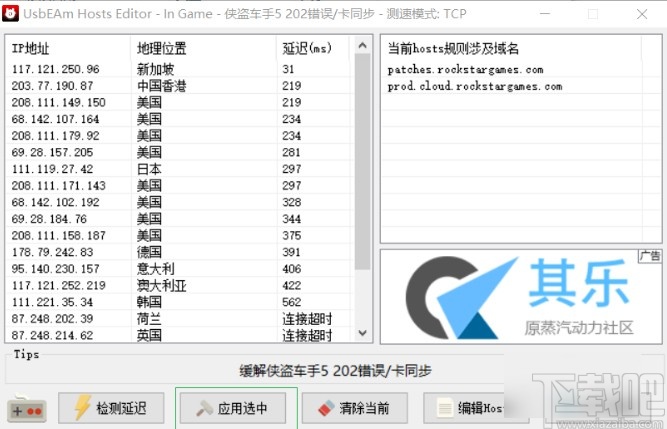Click the 检测延迟 latency test button
Screen dimensions: 667x429
111,408
